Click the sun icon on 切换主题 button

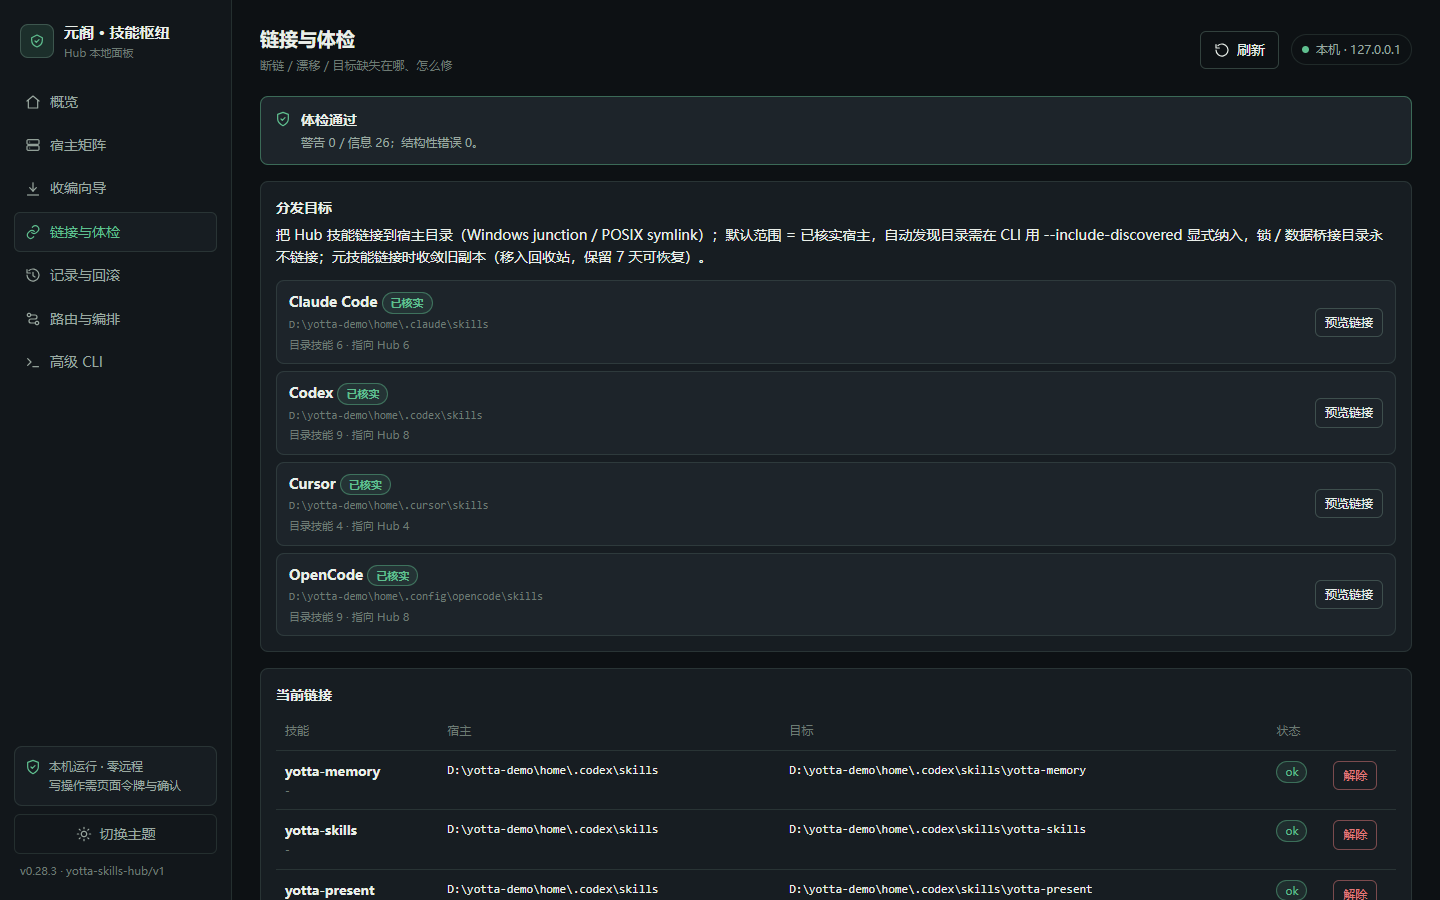click(x=84, y=834)
